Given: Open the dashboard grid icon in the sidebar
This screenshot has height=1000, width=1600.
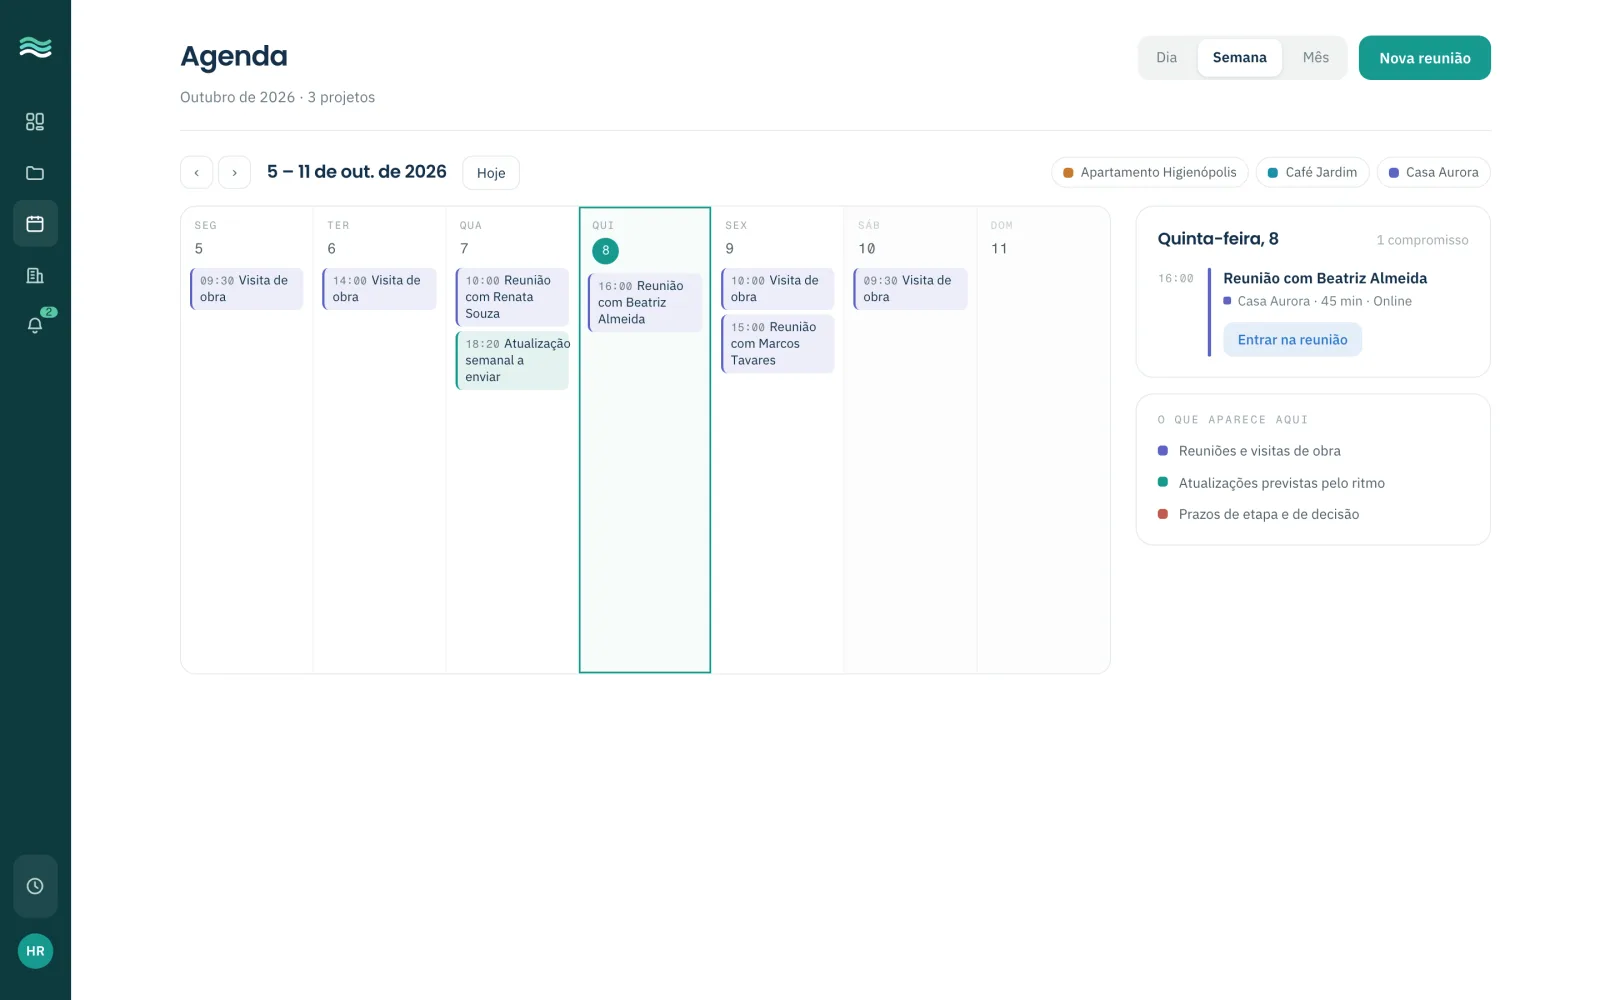Looking at the screenshot, I should (x=35, y=122).
